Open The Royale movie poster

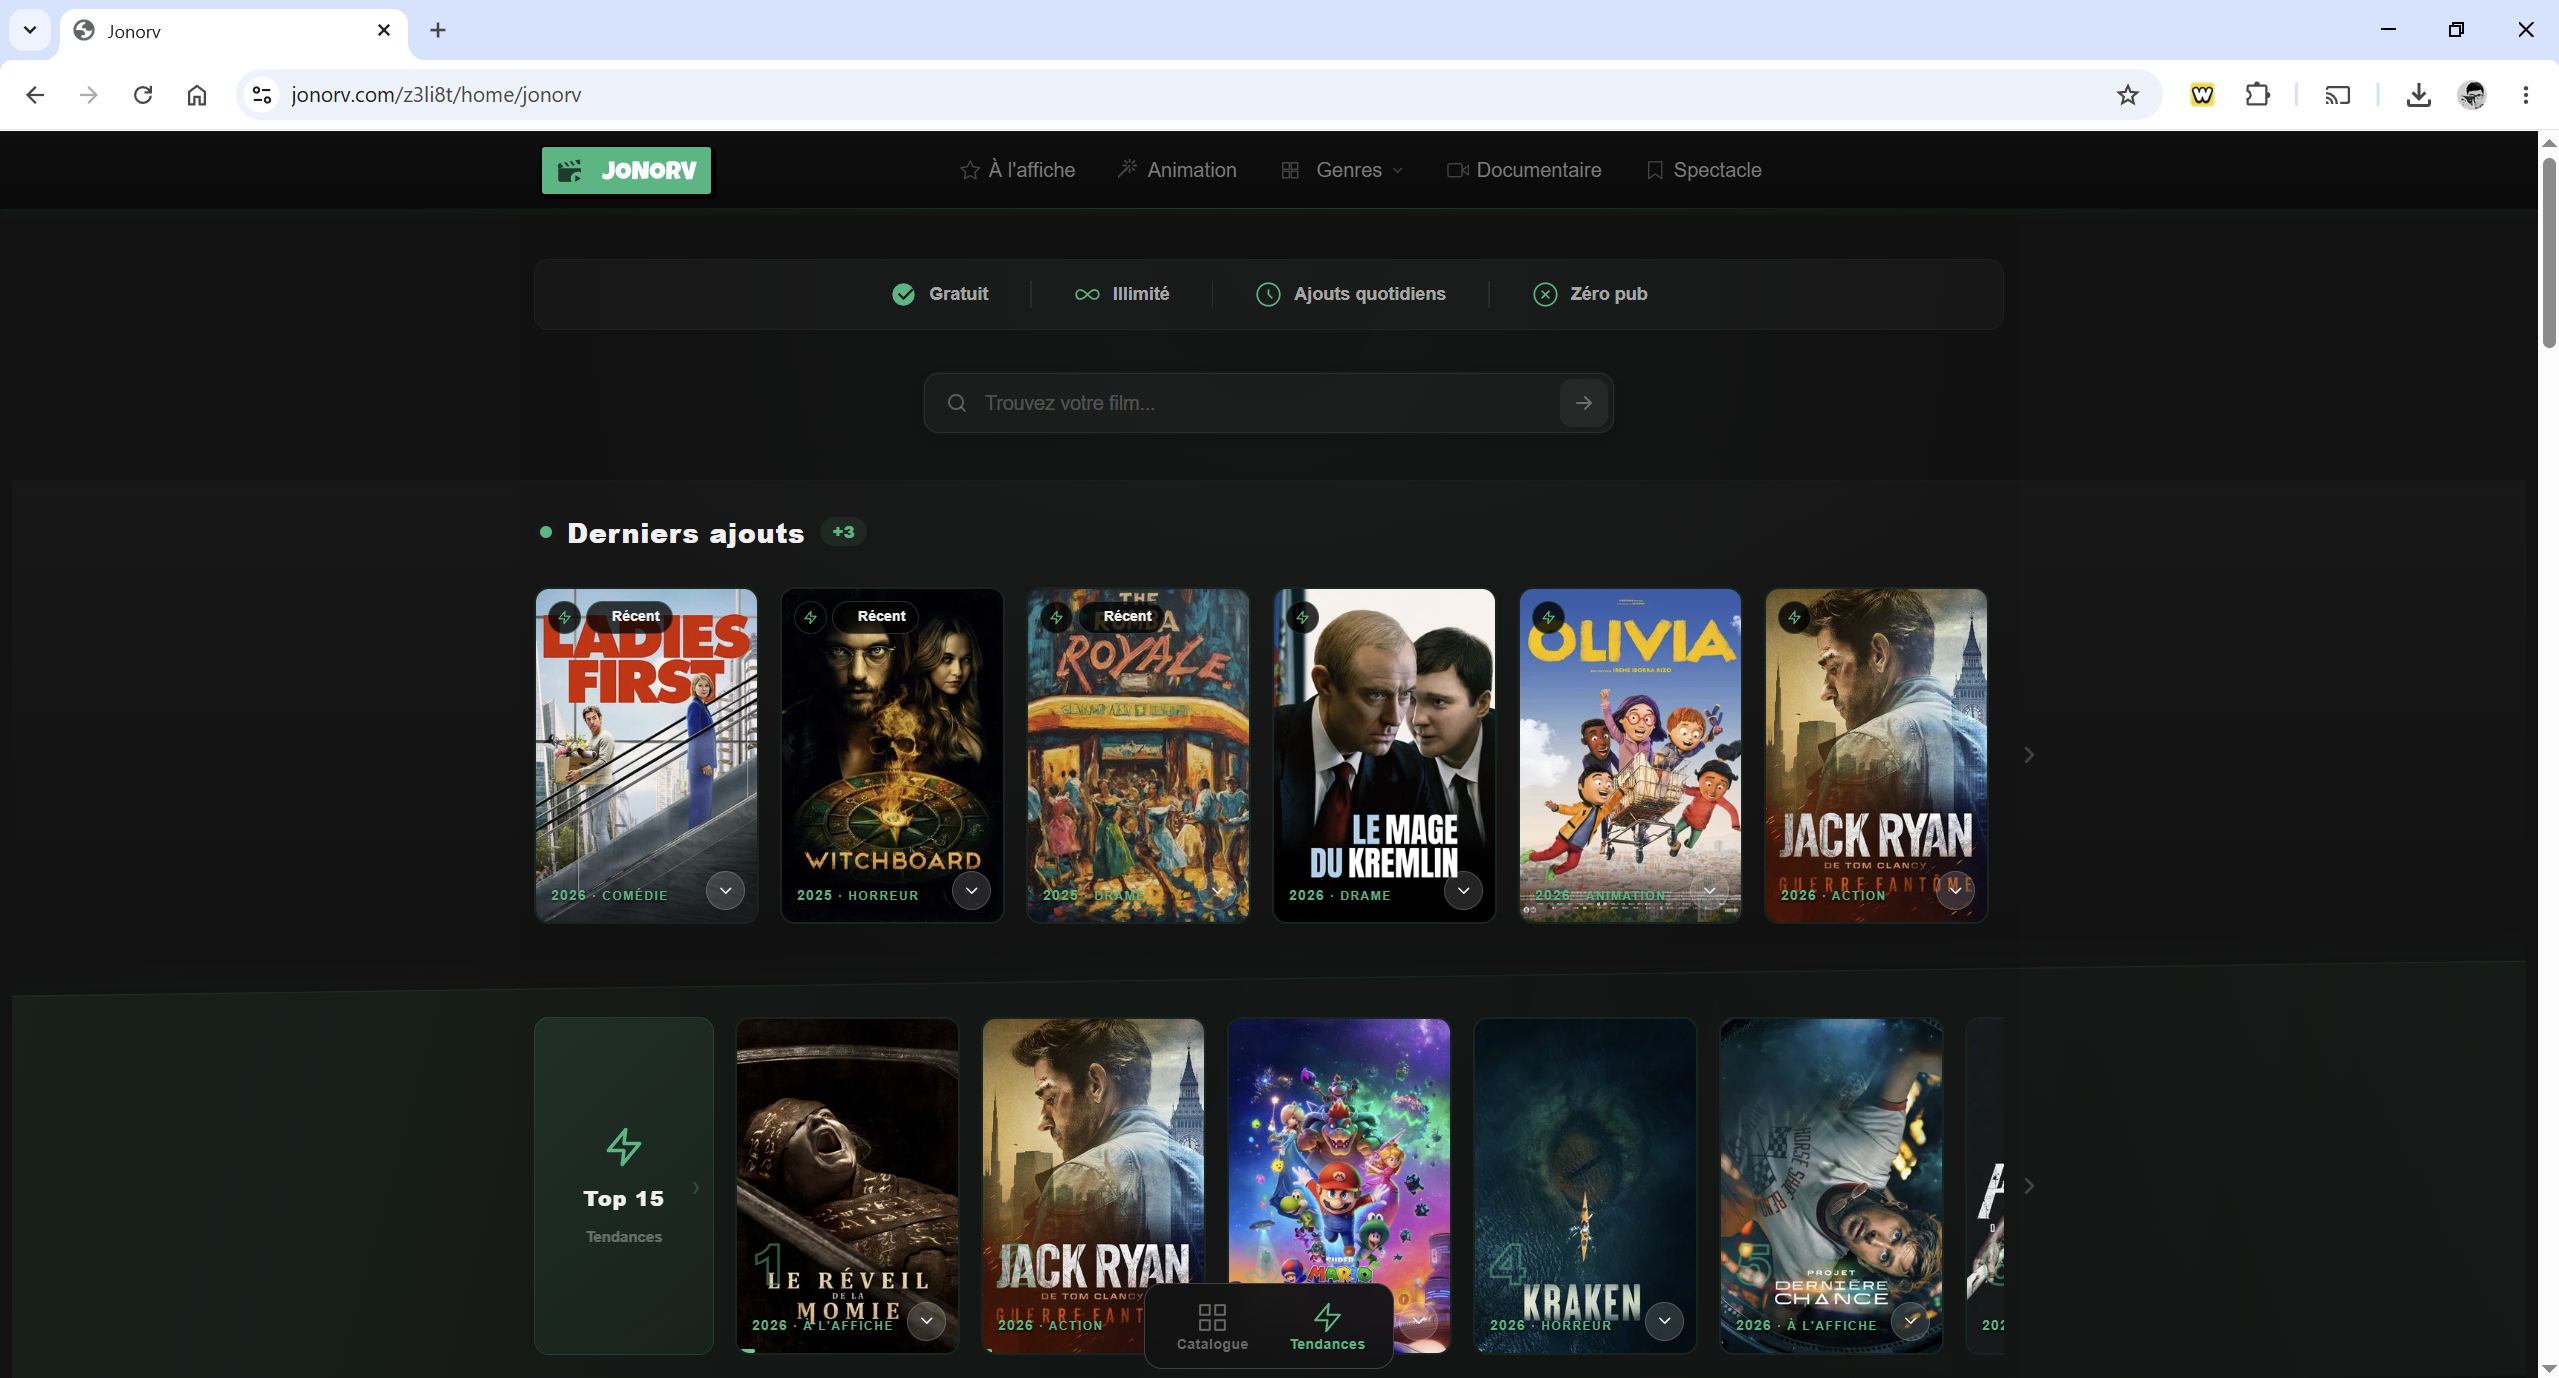coord(1138,755)
